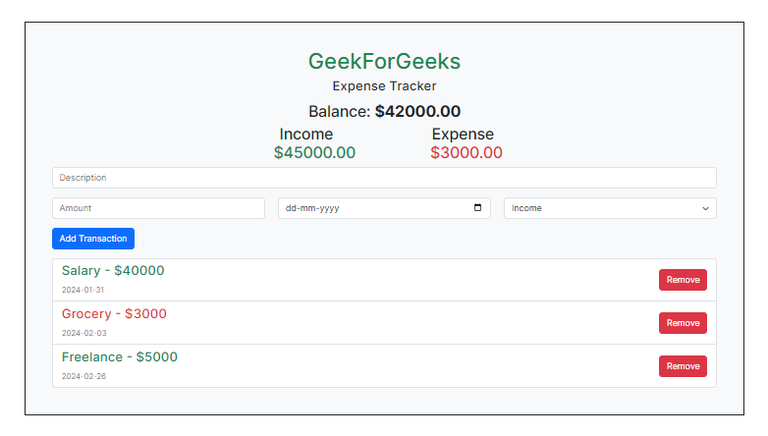The width and height of the screenshot is (768, 436).
Task: Select the dd-mm-yyyy date text box
Action: pyautogui.click(x=370, y=208)
